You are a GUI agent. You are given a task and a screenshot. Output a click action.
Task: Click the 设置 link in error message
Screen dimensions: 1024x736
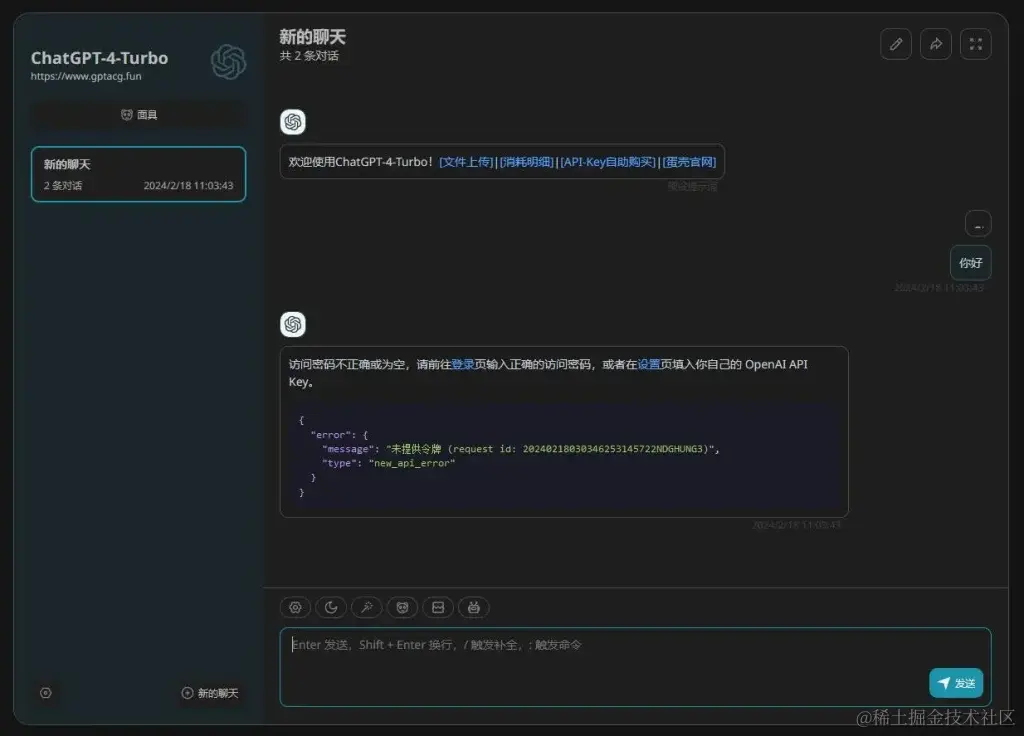click(648, 364)
